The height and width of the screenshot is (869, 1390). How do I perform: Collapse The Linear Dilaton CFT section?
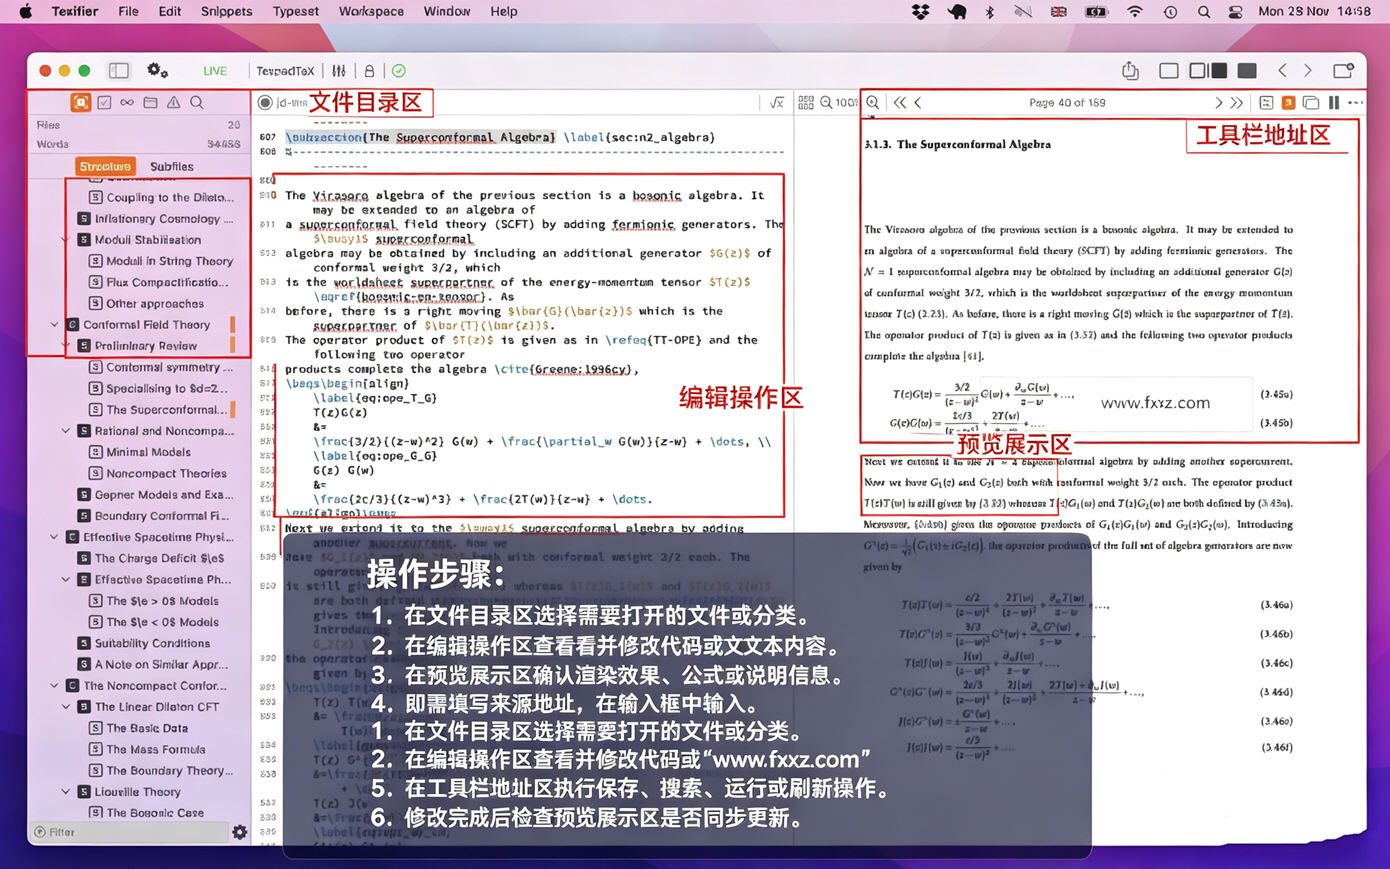(66, 706)
